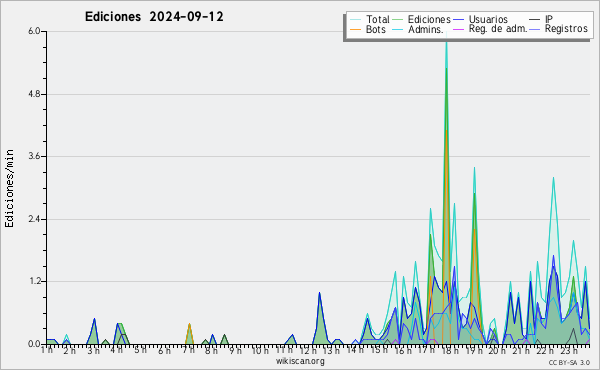Image resolution: width=600 pixels, height=370 pixels.
Task: Click the orange Bots legend line swatch
Action: pyautogui.click(x=356, y=29)
